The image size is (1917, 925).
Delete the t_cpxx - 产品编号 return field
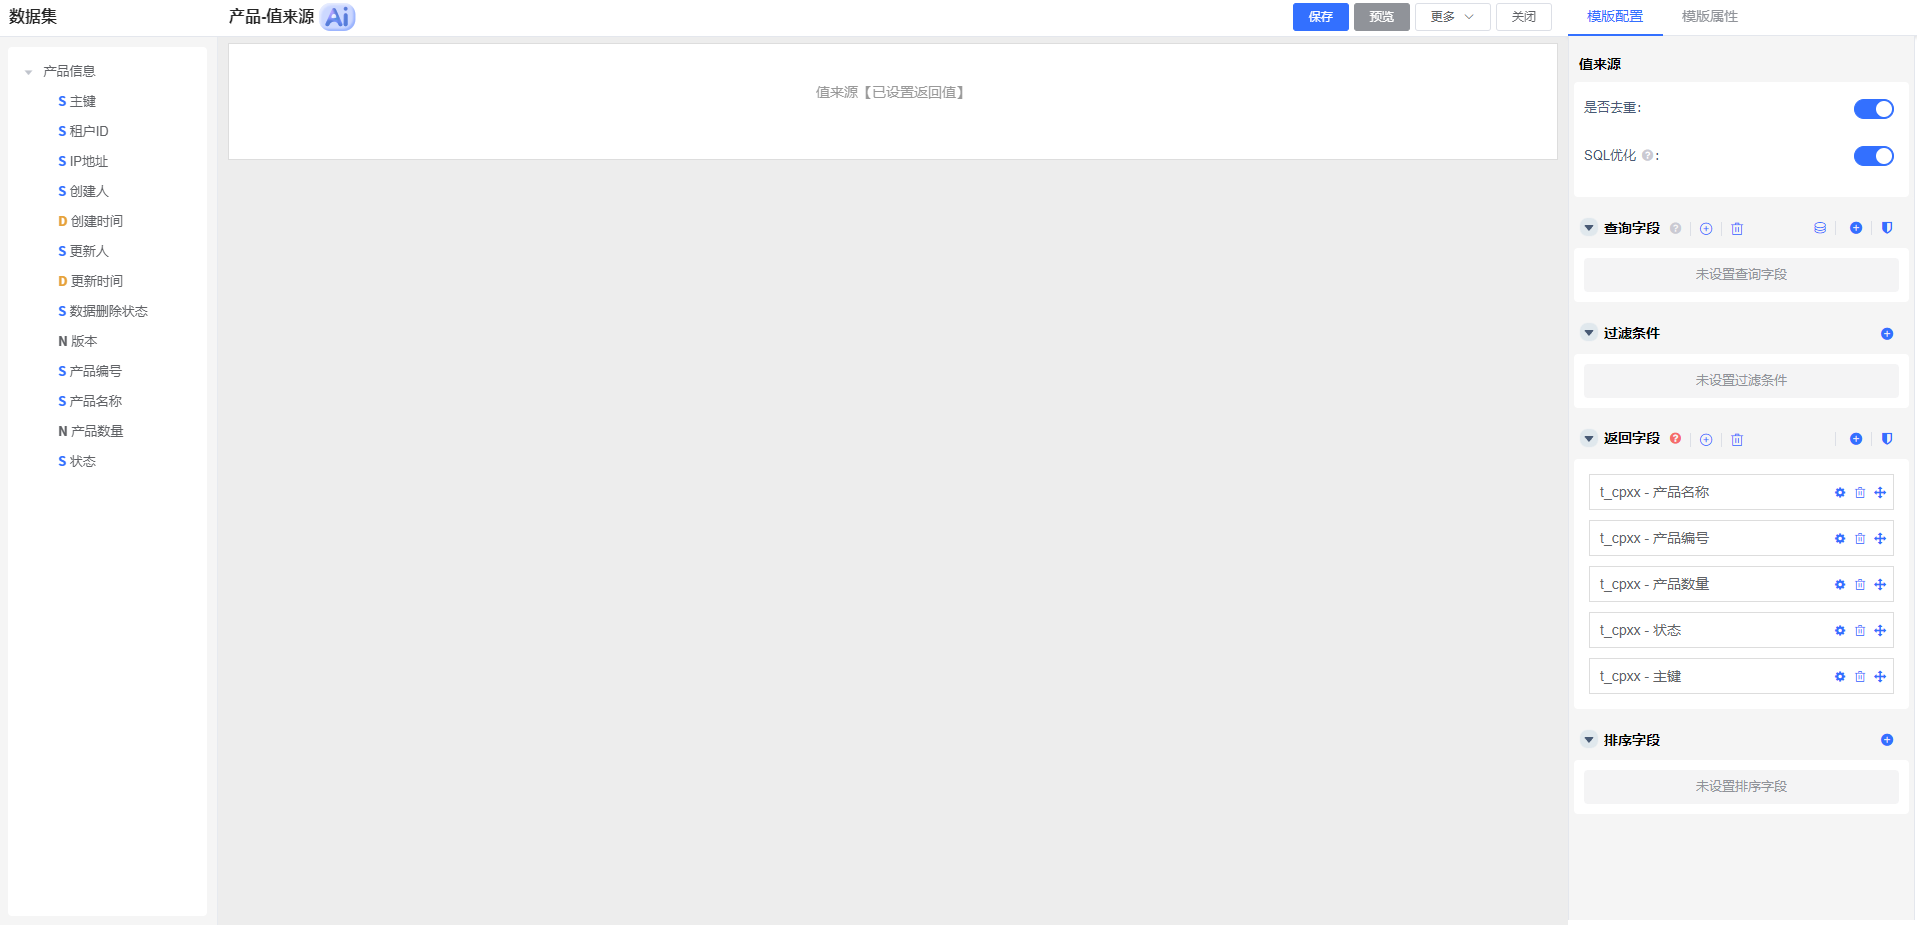[x=1860, y=539]
